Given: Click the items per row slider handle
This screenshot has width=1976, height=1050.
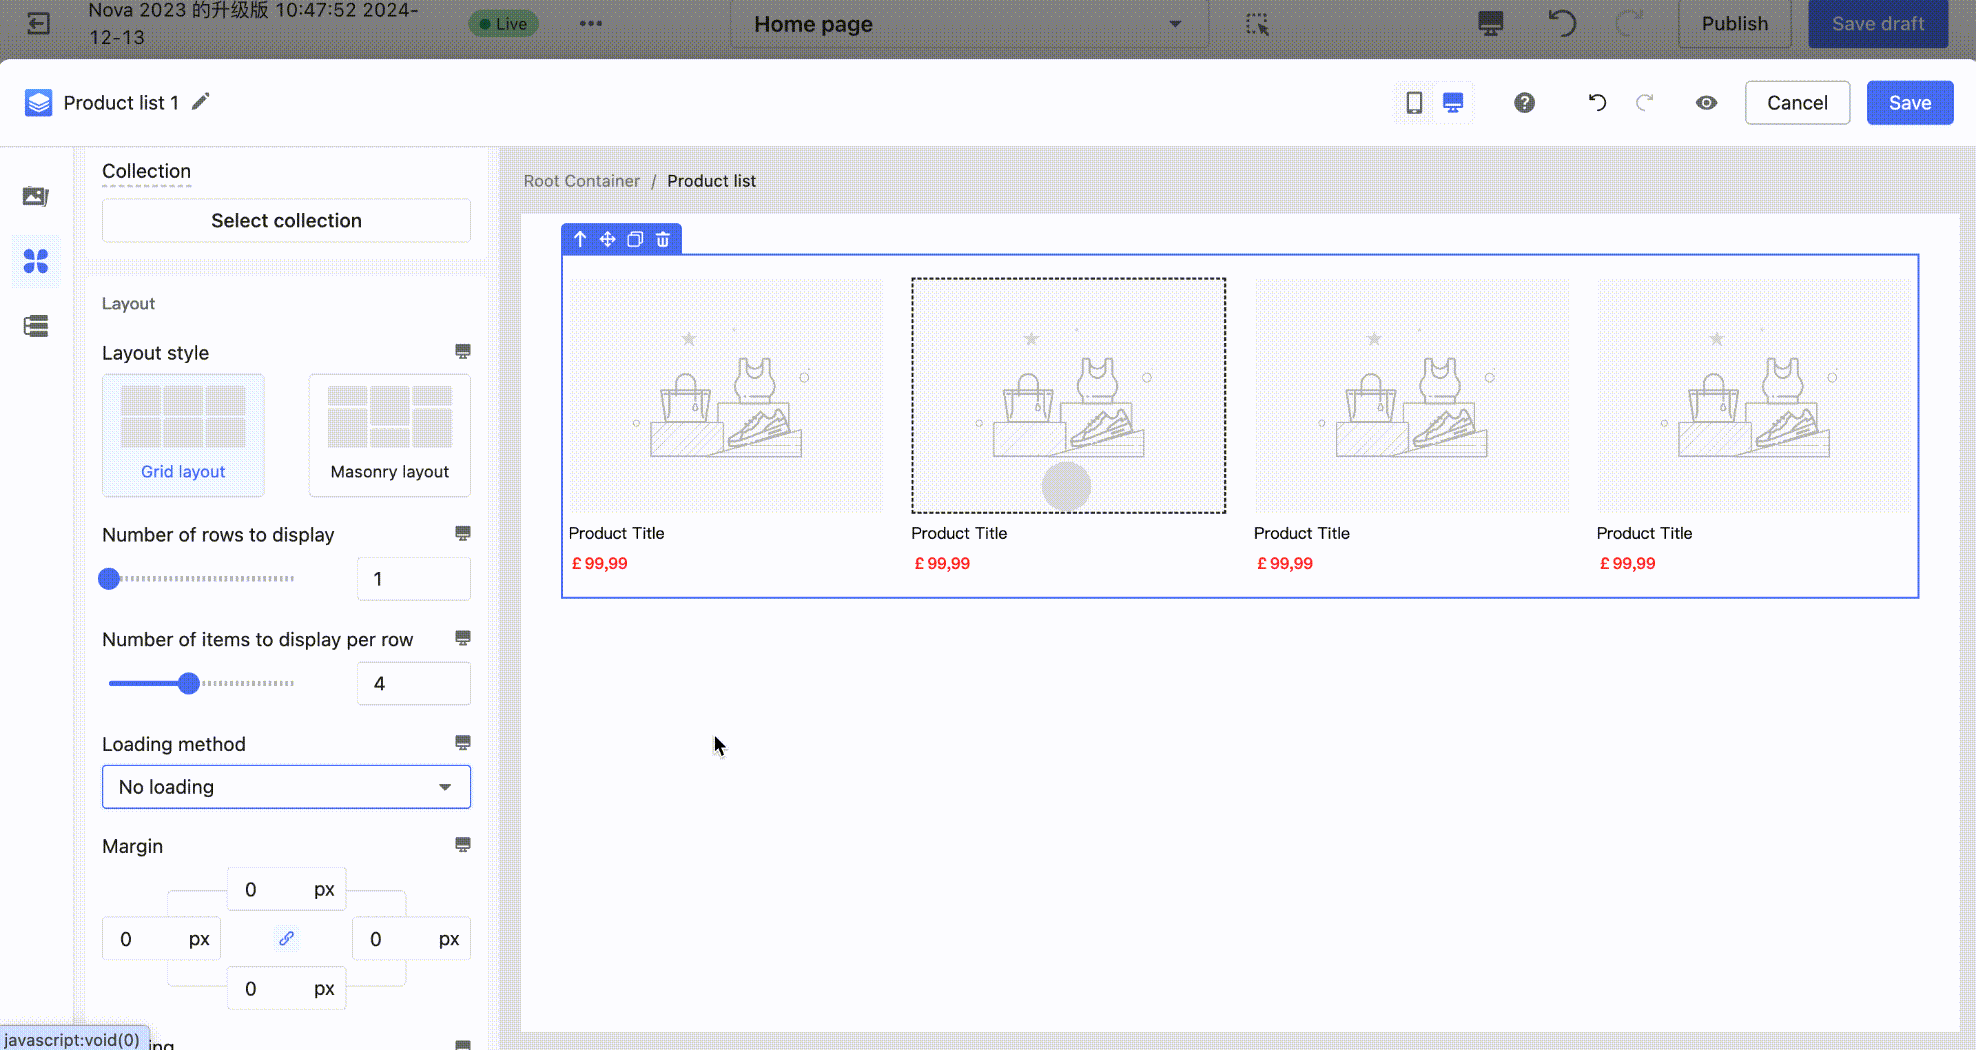Looking at the screenshot, I should (x=188, y=684).
